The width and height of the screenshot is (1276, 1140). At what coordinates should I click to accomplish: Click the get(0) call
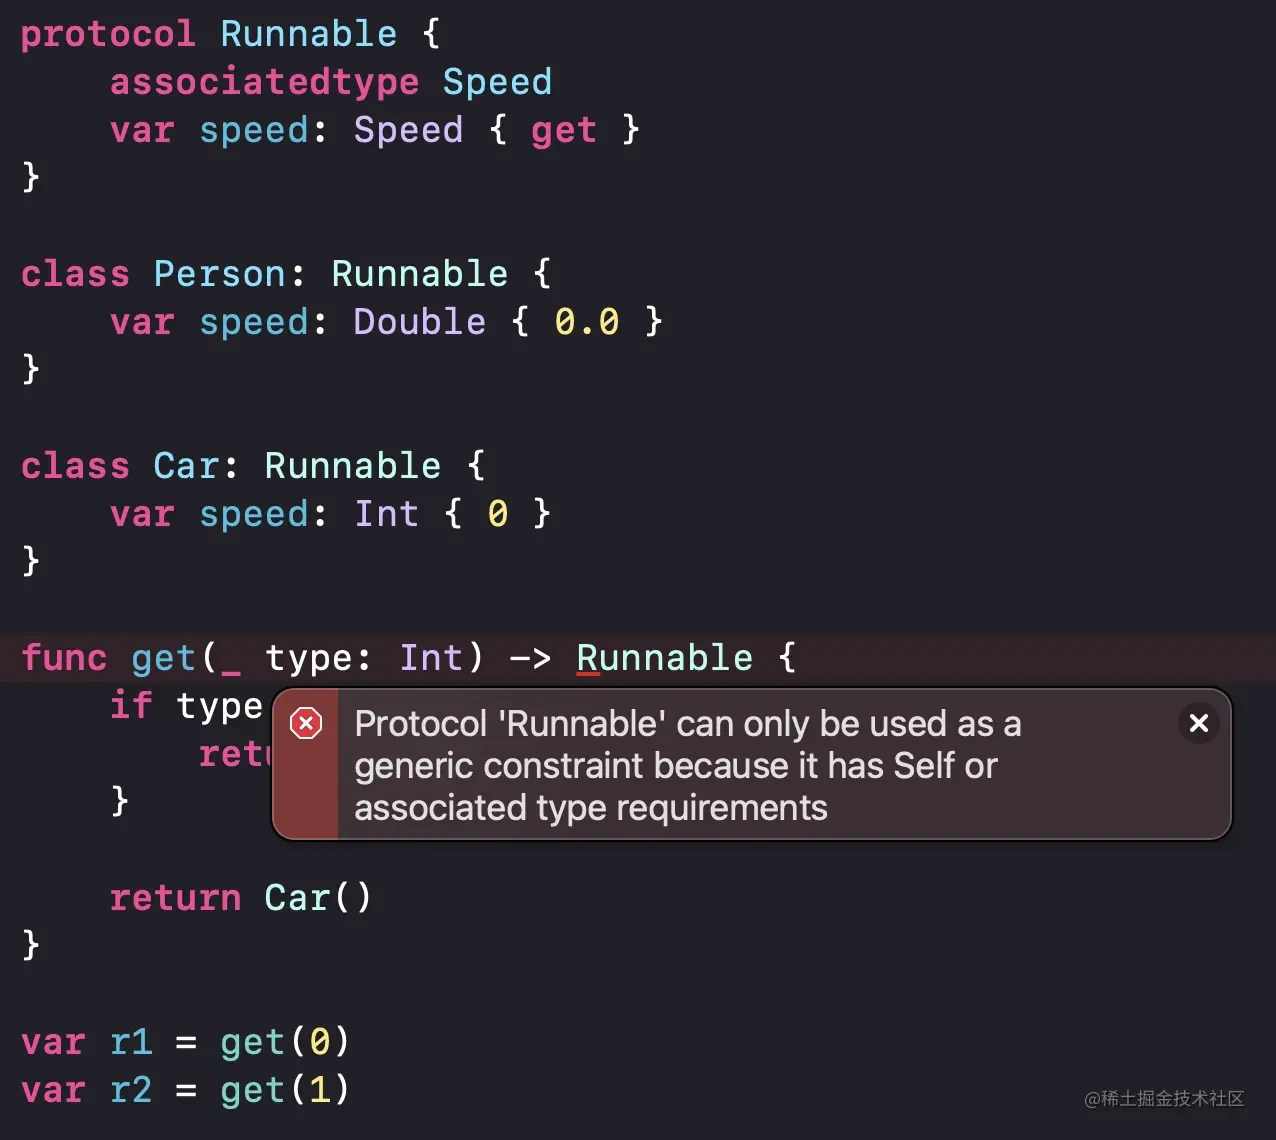pos(285,1042)
